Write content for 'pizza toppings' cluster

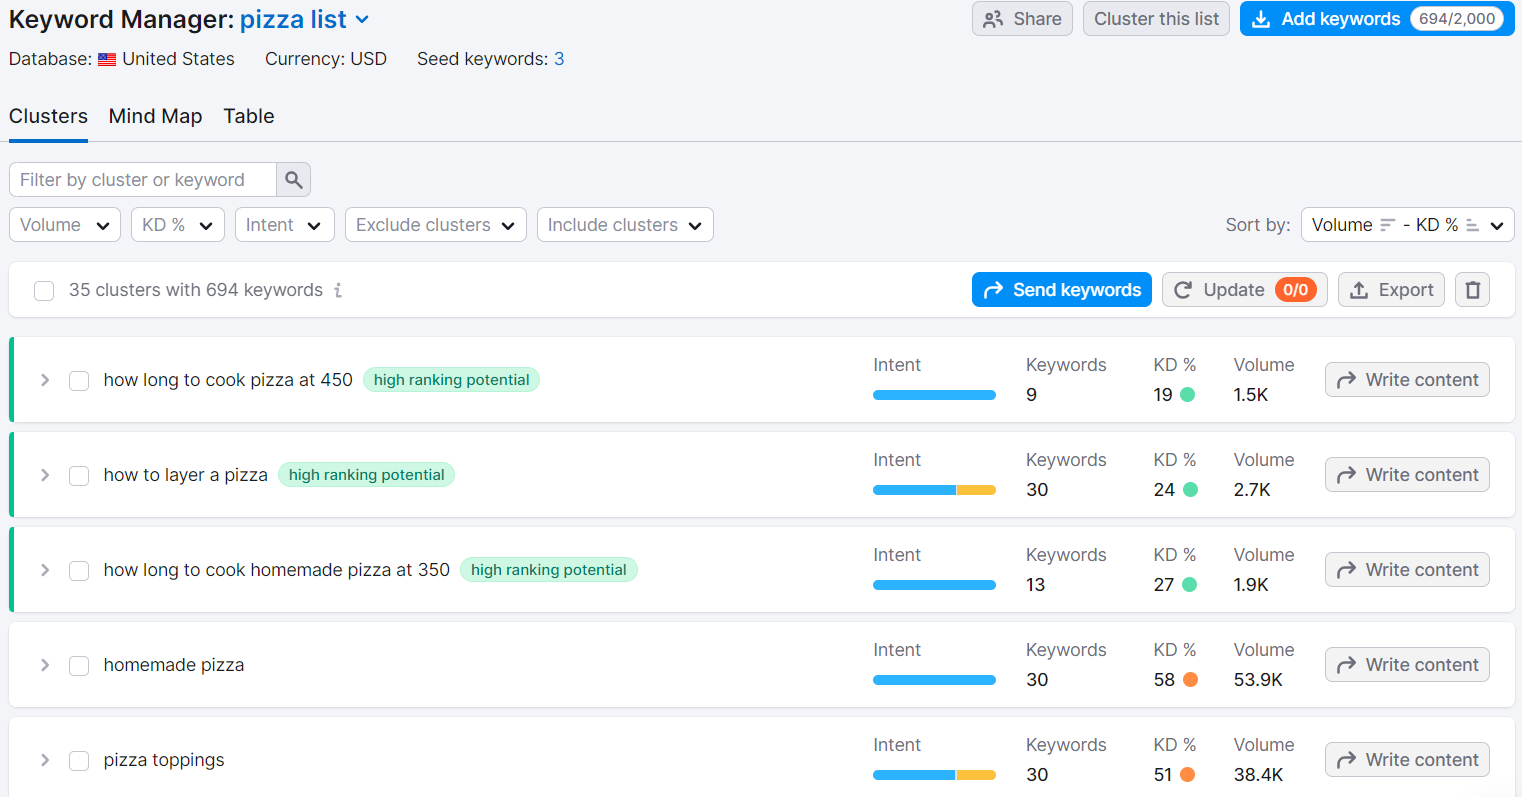(1407, 760)
